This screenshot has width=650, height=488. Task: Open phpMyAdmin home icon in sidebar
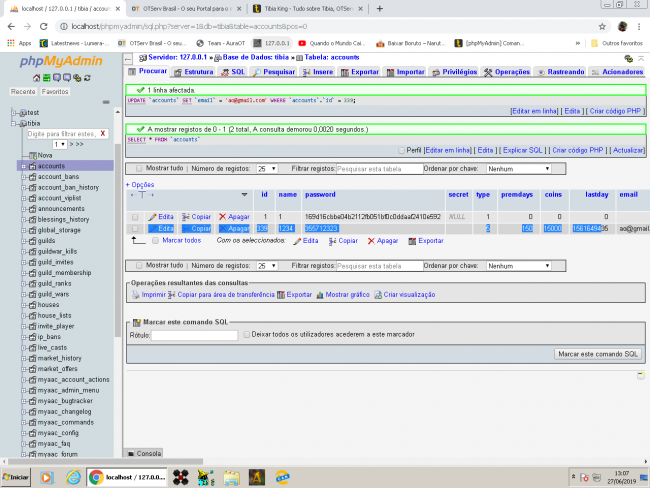(x=36, y=78)
